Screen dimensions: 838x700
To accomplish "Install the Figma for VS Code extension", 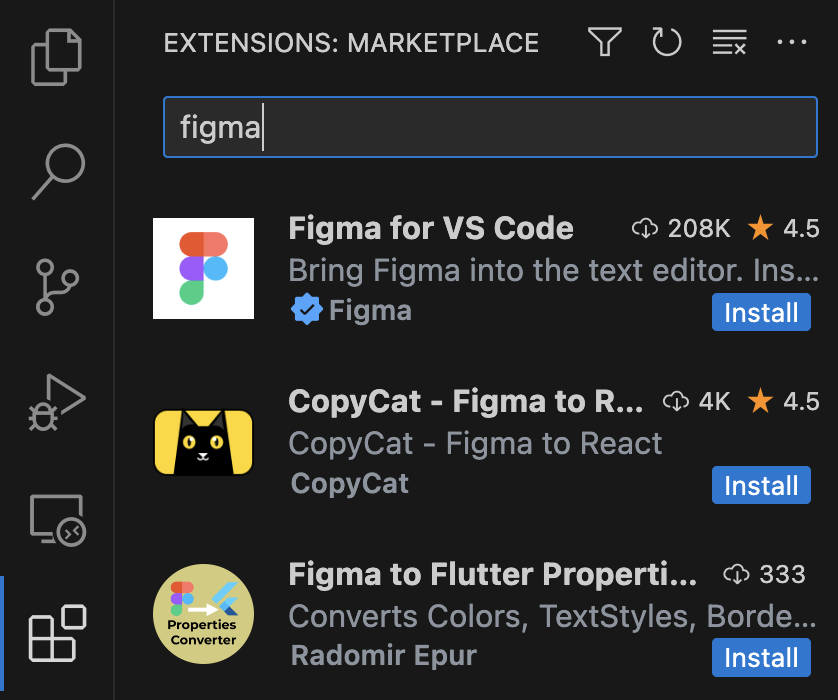I will [x=761, y=312].
